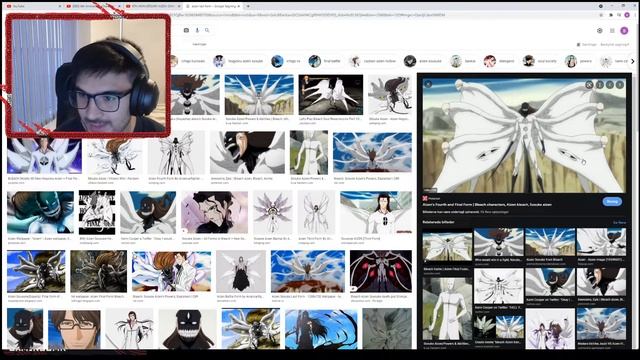Open thumbnail of Aizen wearing glasses
The height and width of the screenshot is (360, 640).
74,329
